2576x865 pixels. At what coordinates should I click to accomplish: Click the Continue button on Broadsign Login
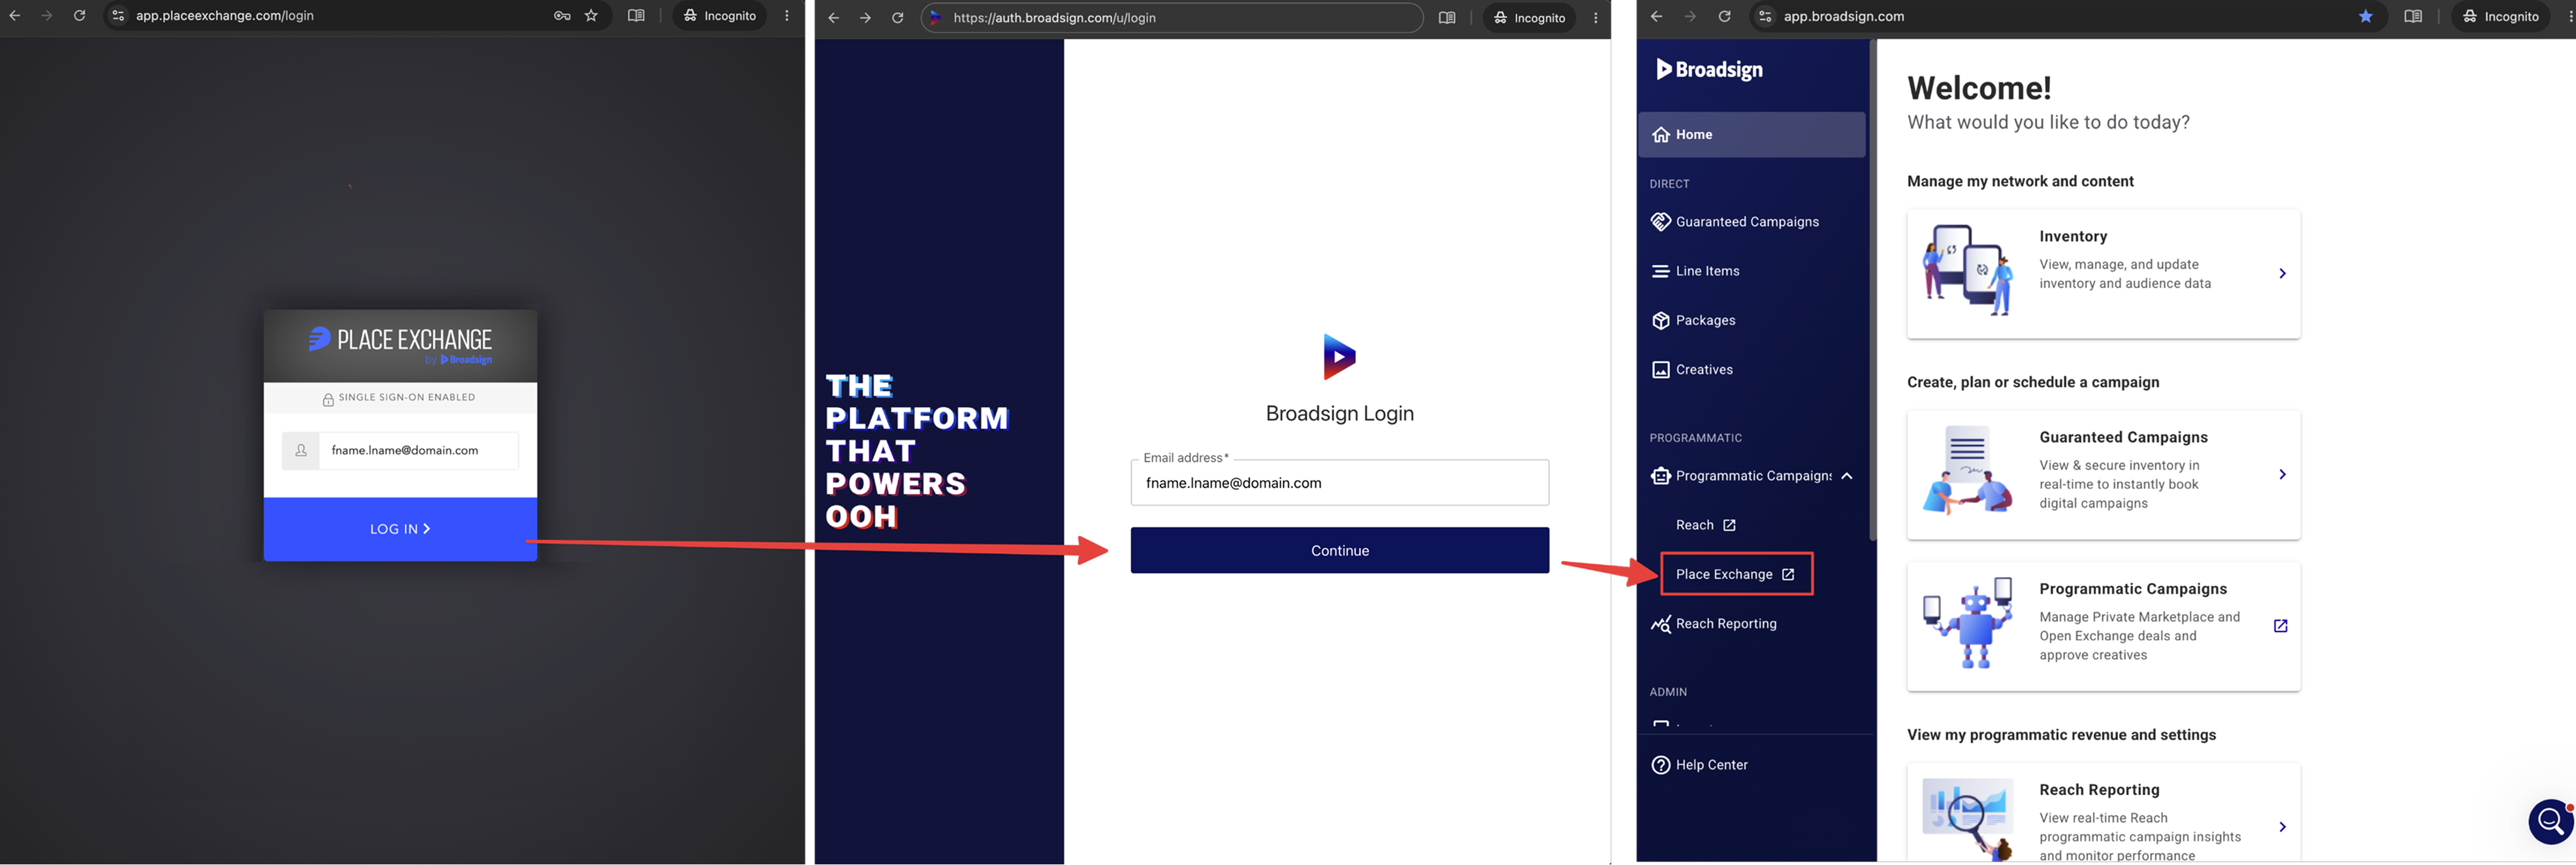(x=1340, y=551)
